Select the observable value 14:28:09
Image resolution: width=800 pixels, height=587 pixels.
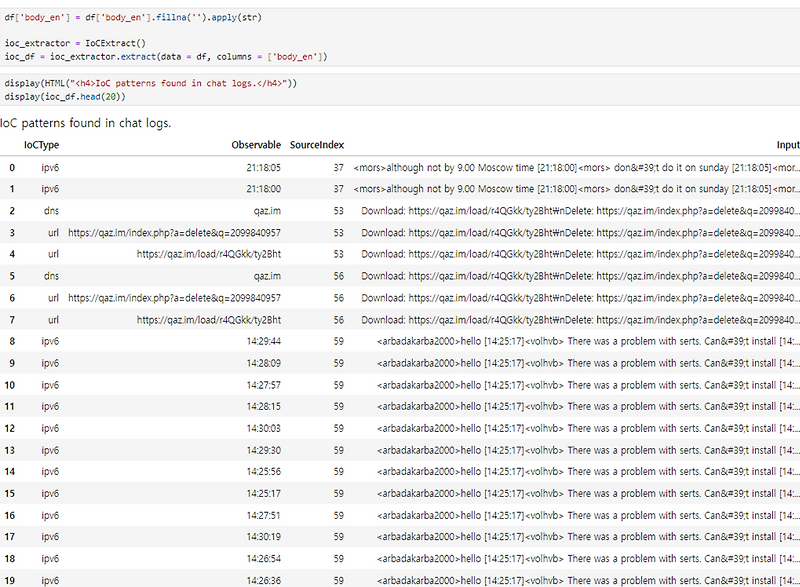(x=263, y=363)
